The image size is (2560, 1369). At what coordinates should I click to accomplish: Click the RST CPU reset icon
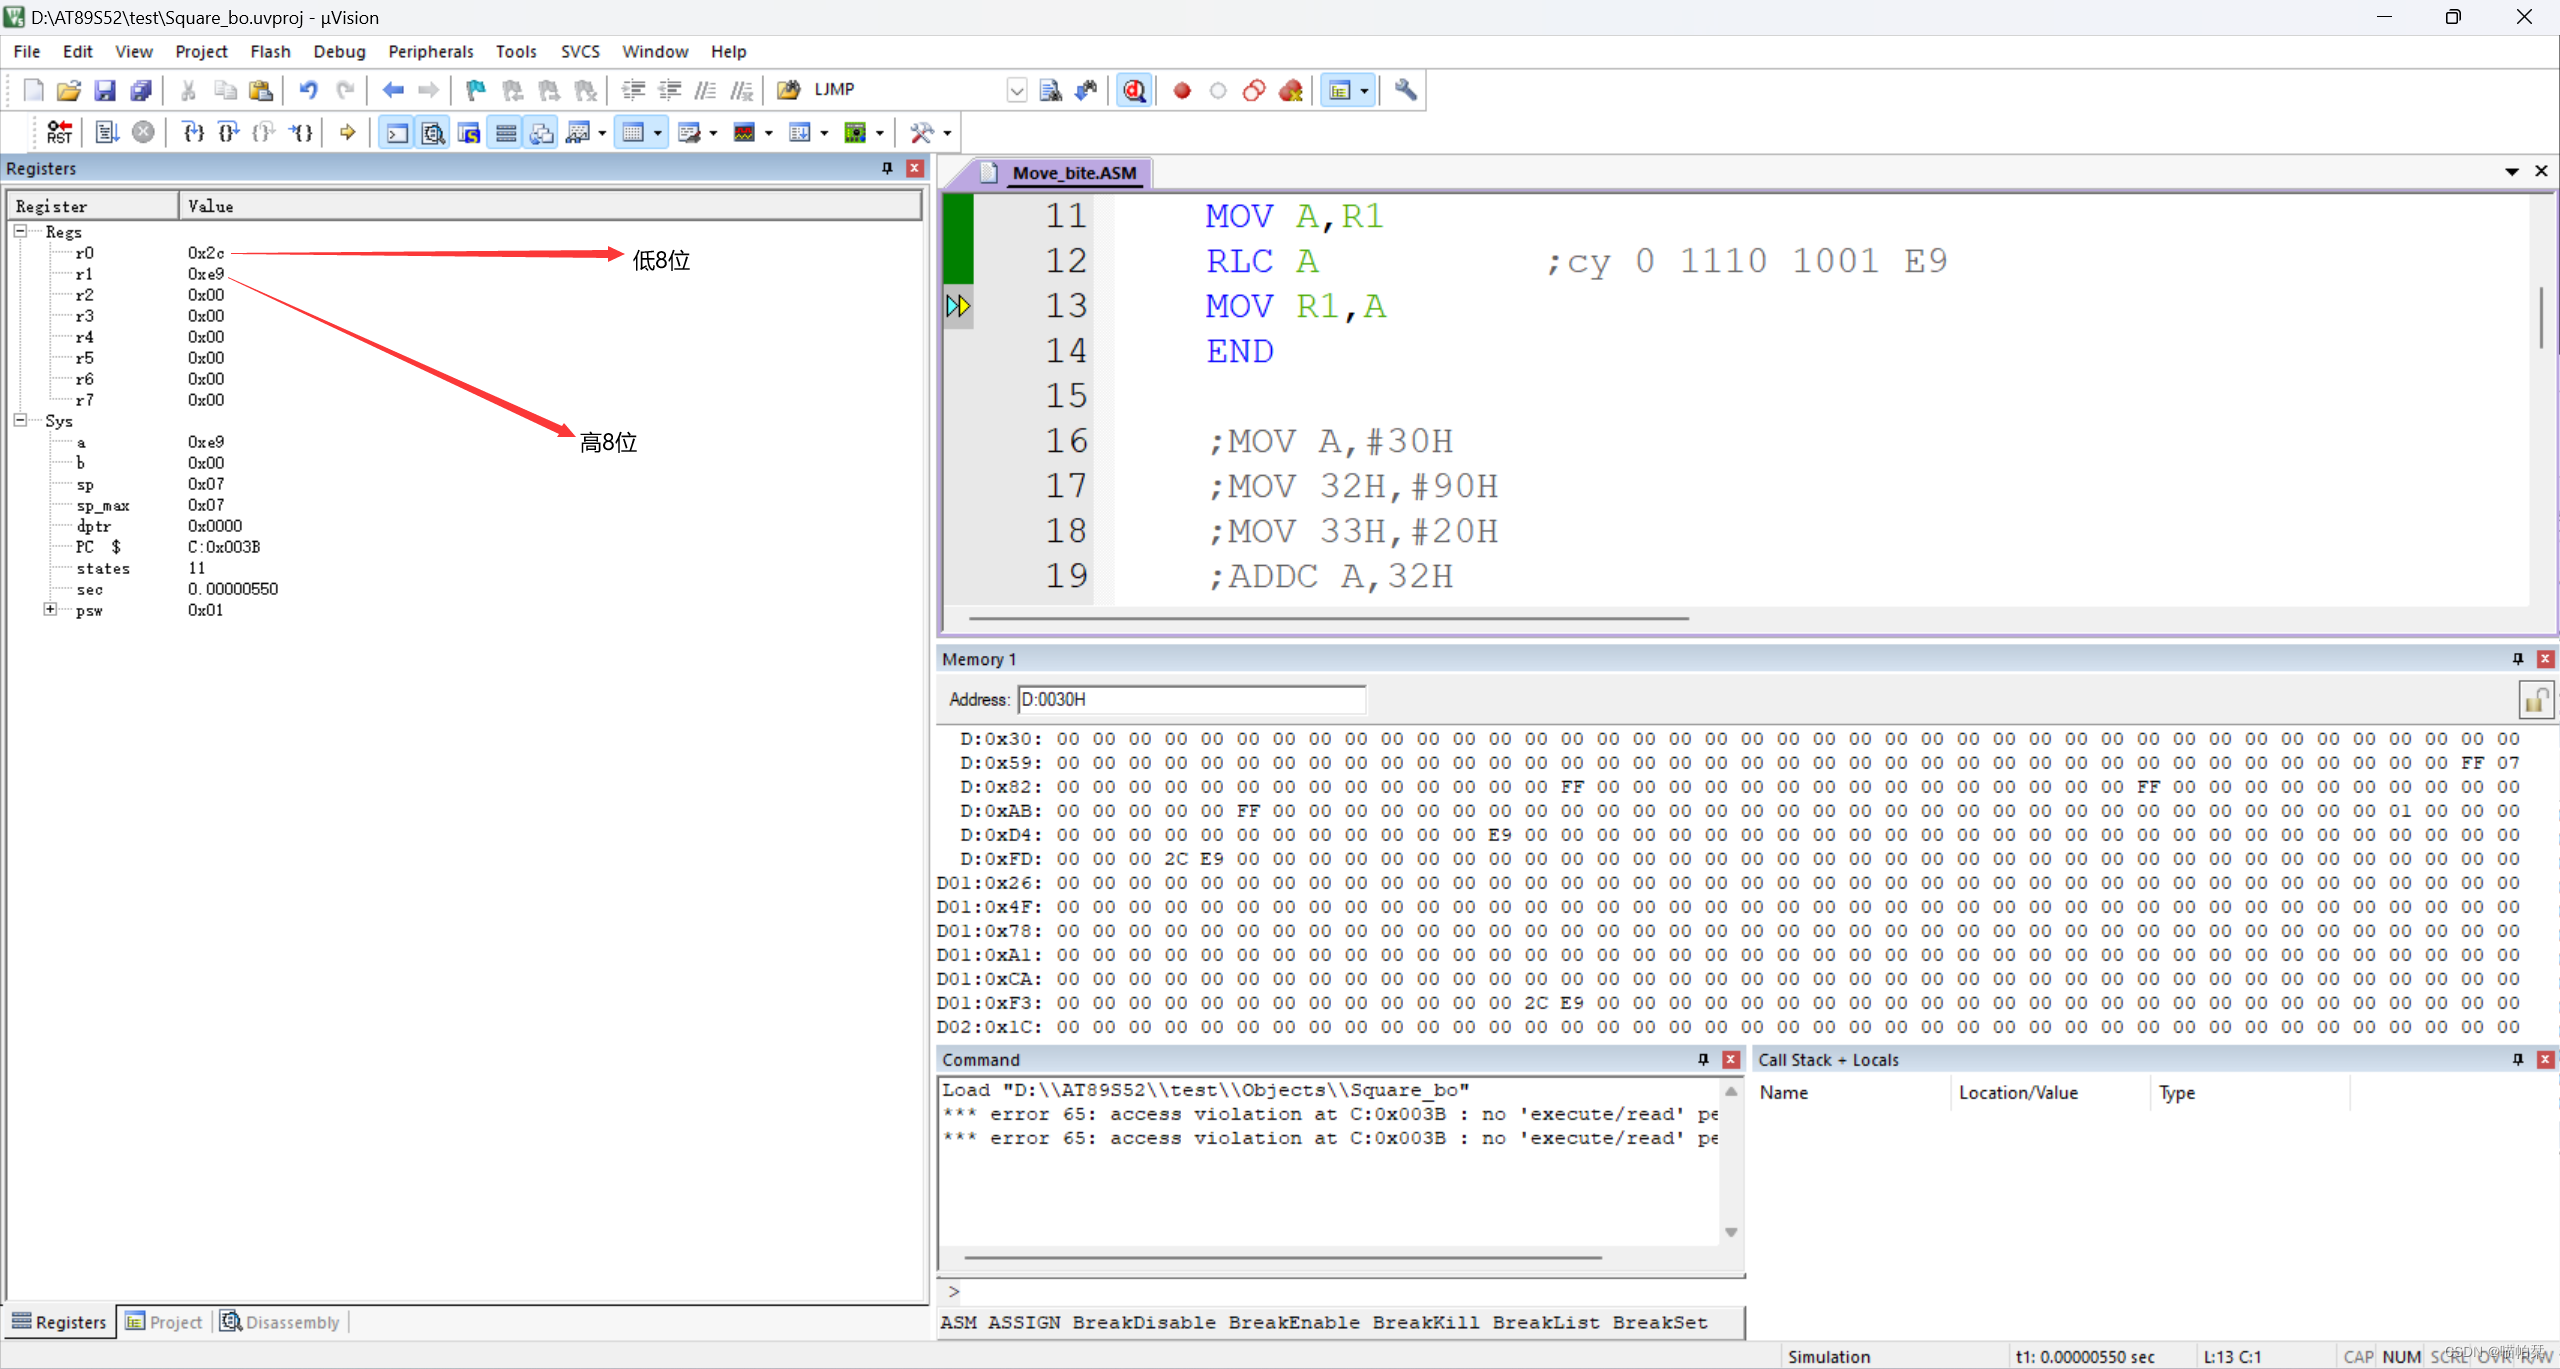[59, 132]
